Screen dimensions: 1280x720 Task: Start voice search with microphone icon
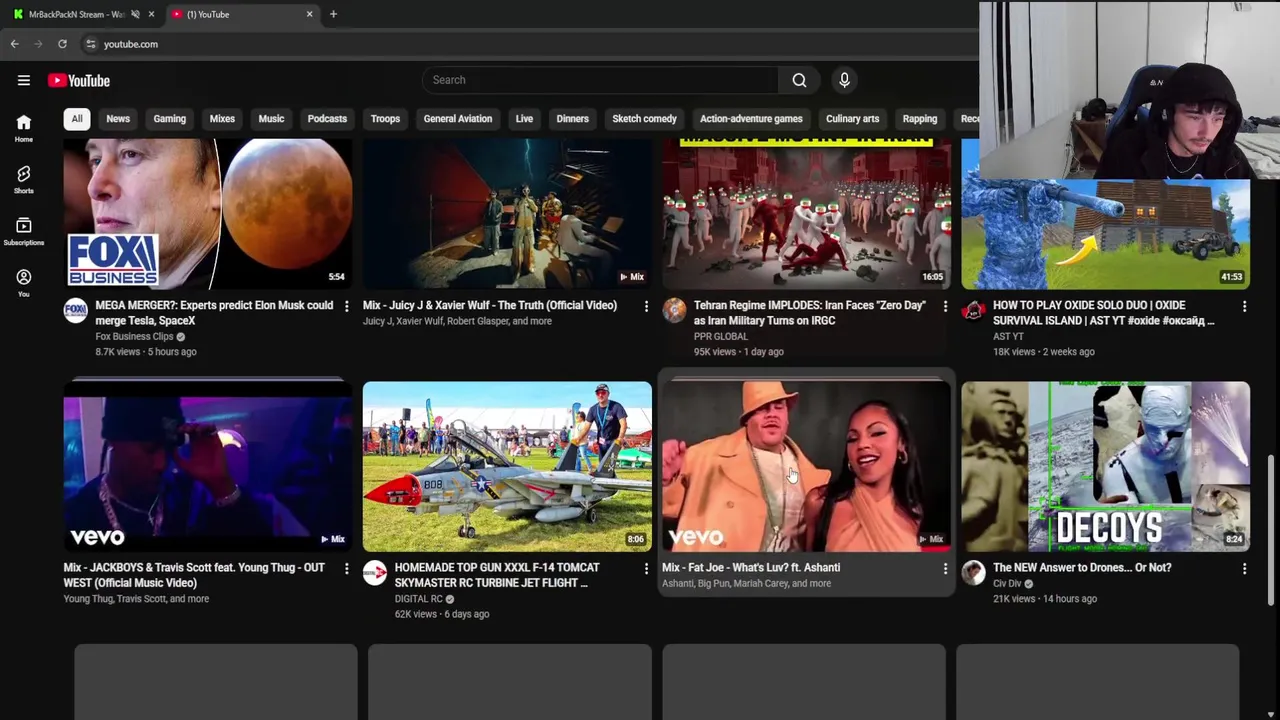[x=844, y=80]
